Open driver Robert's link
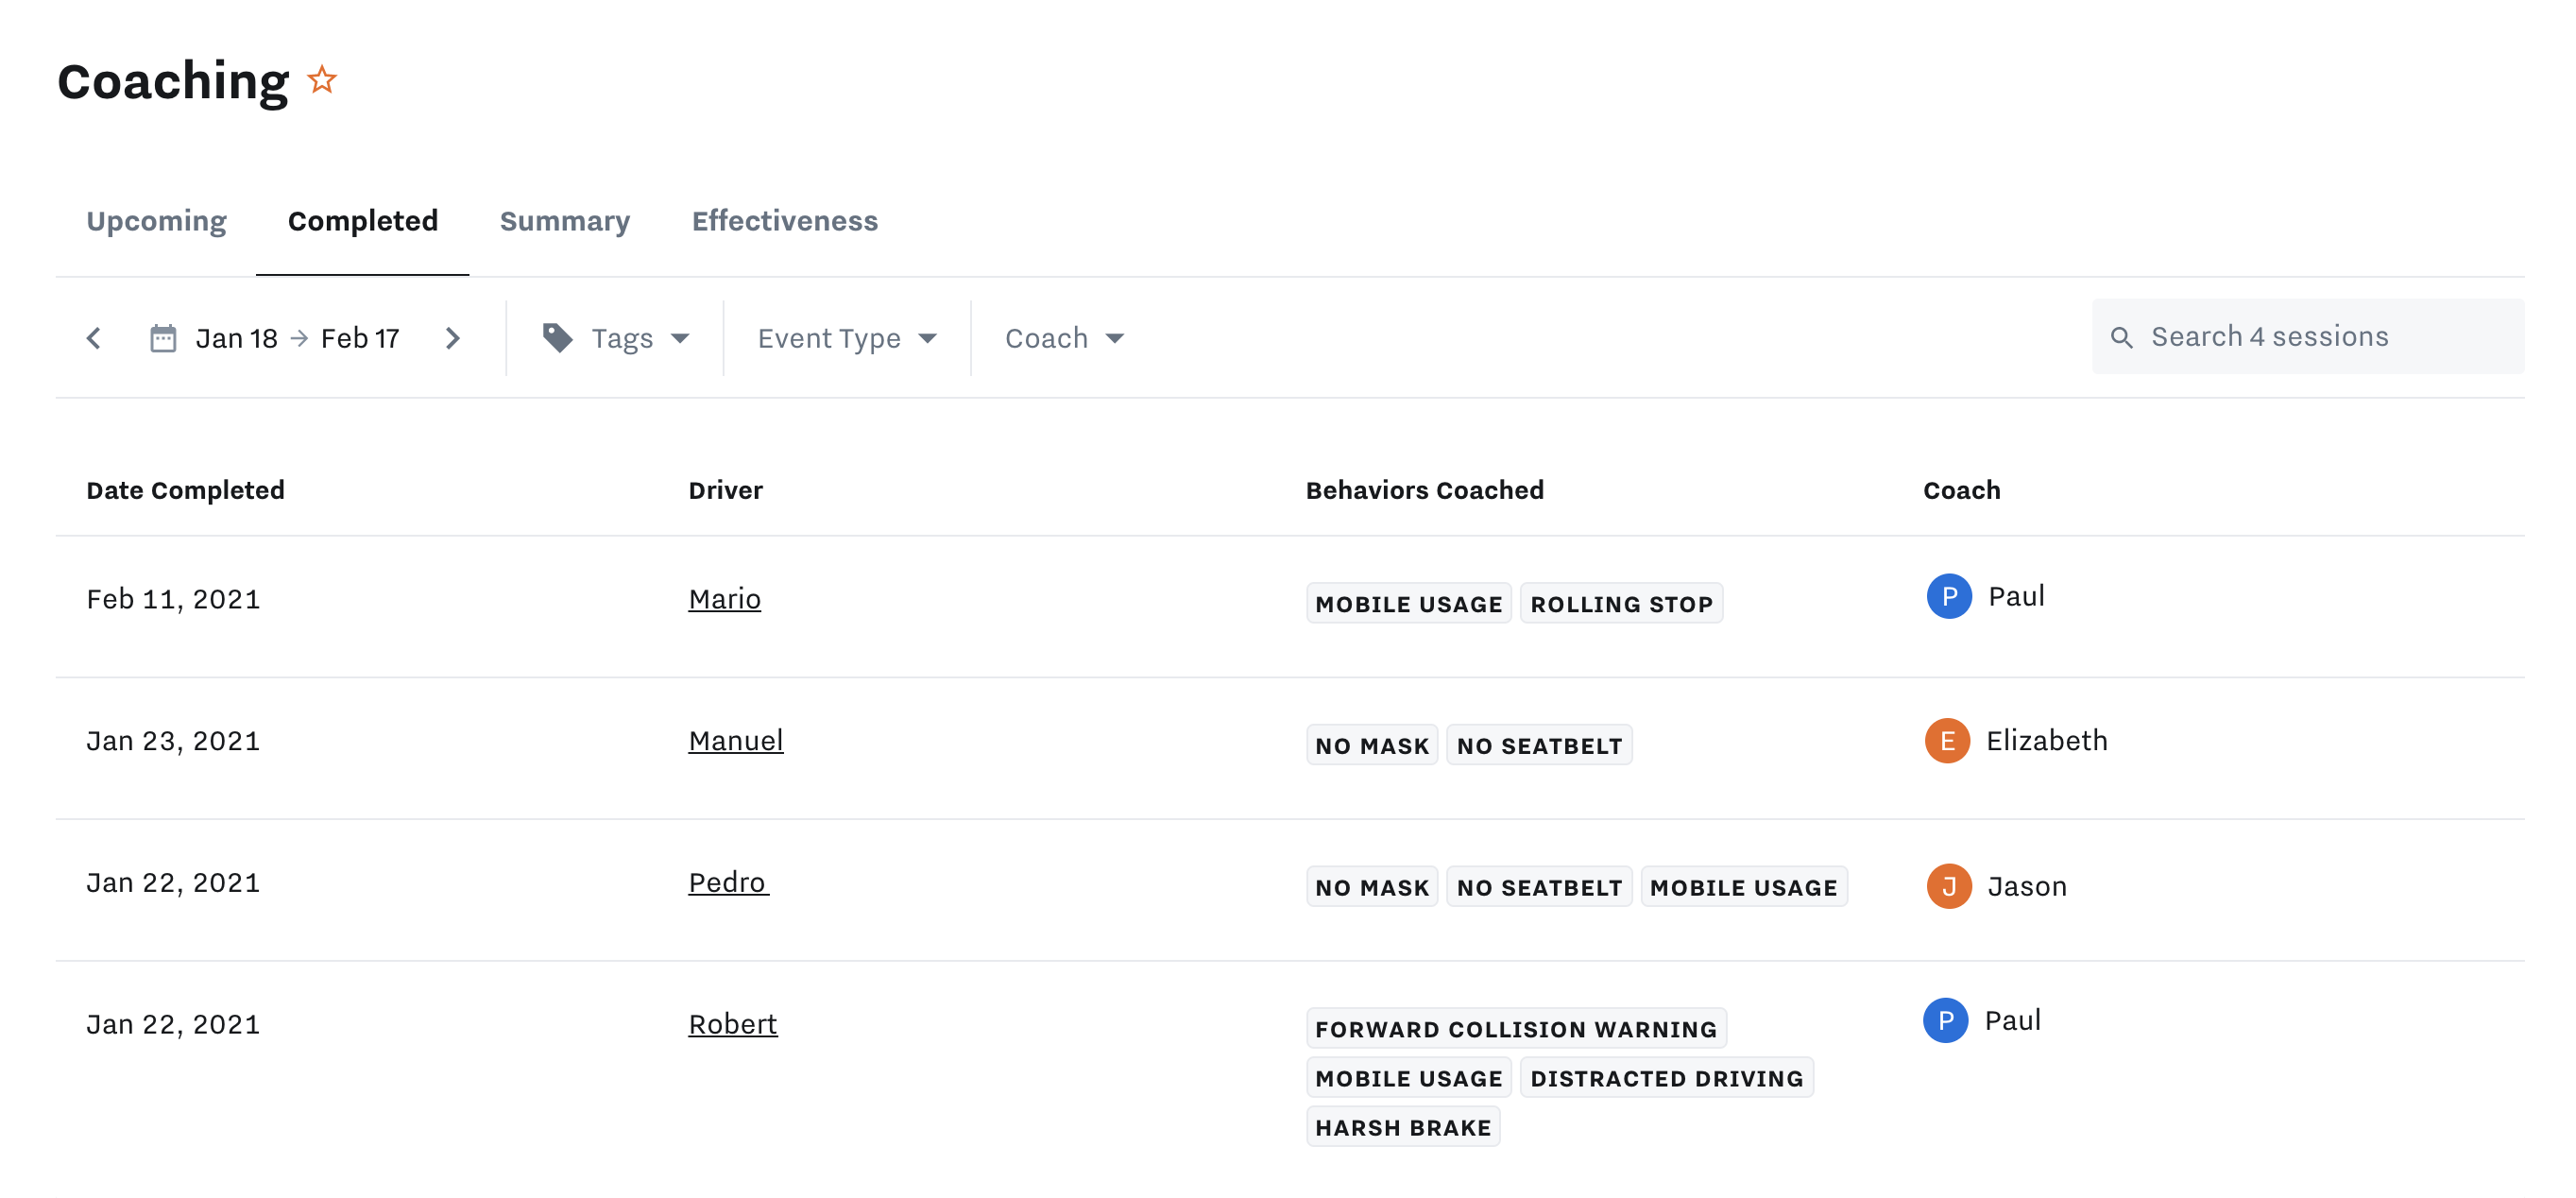2576x1198 pixels. point(732,1024)
